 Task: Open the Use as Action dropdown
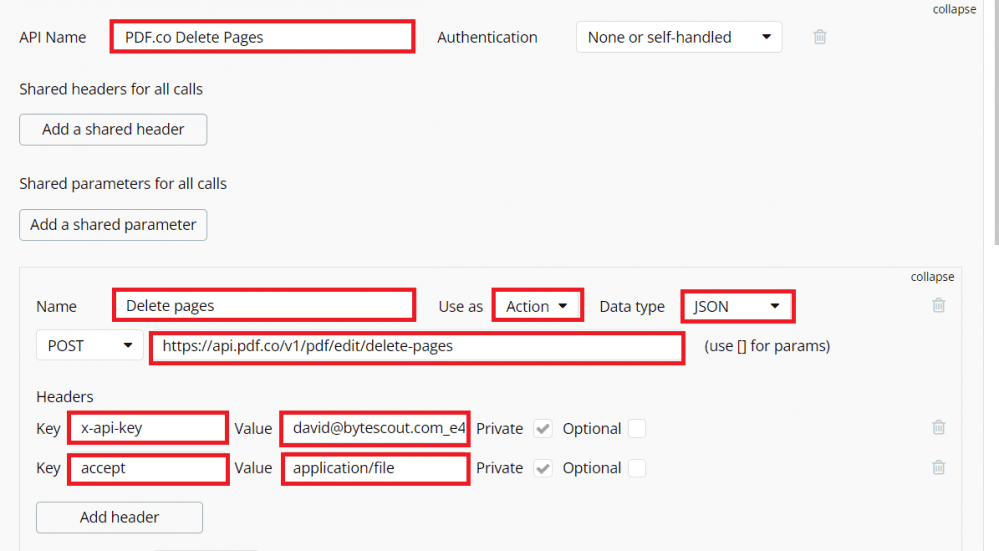pos(537,306)
